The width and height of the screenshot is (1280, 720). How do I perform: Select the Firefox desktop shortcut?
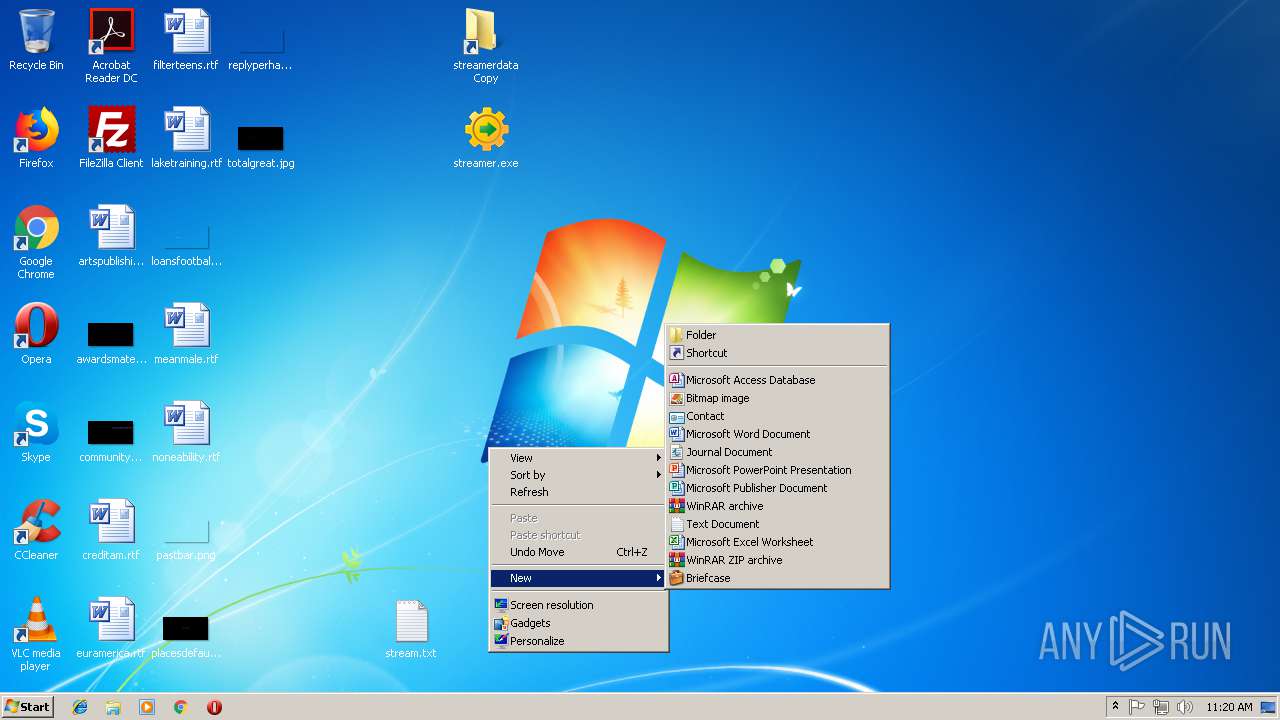(x=36, y=138)
